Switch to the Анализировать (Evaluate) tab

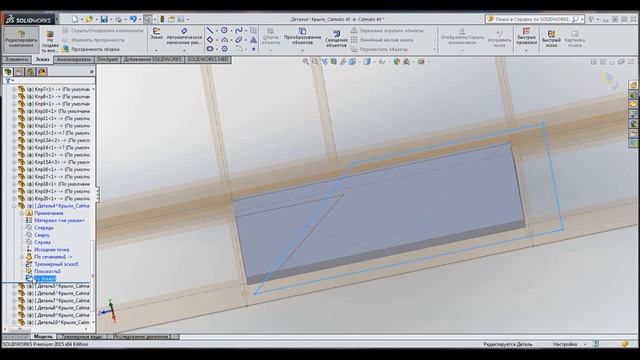pyautogui.click(x=73, y=60)
